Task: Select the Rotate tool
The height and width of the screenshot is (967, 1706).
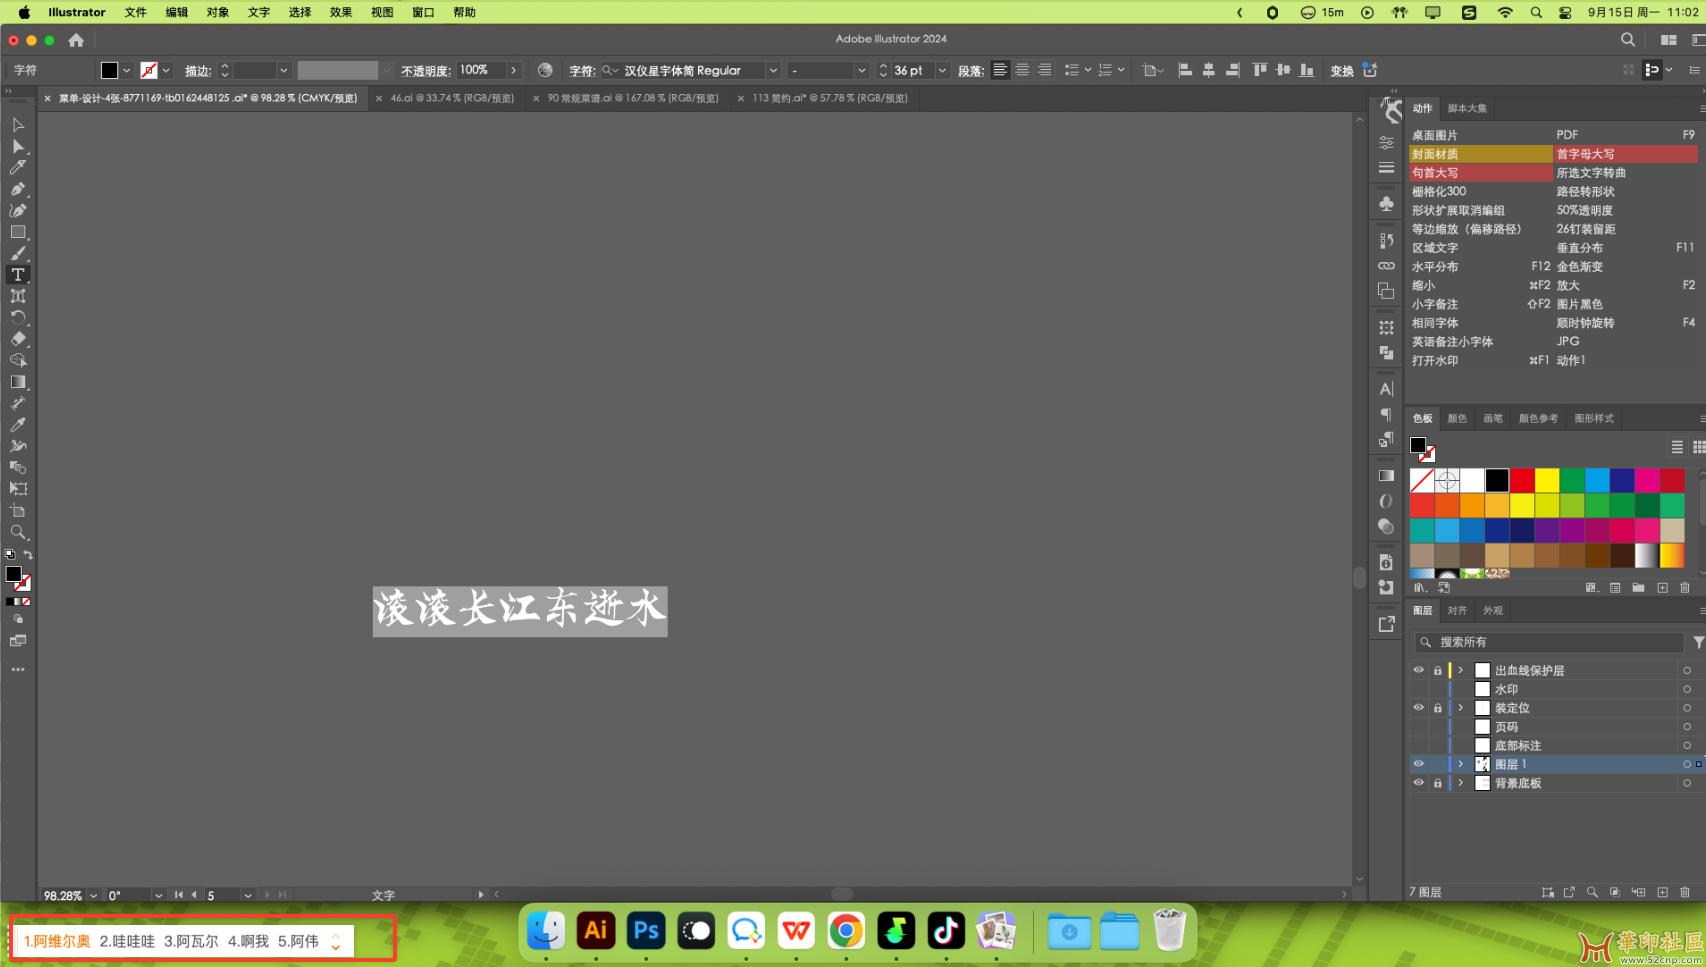Action: click(x=18, y=318)
